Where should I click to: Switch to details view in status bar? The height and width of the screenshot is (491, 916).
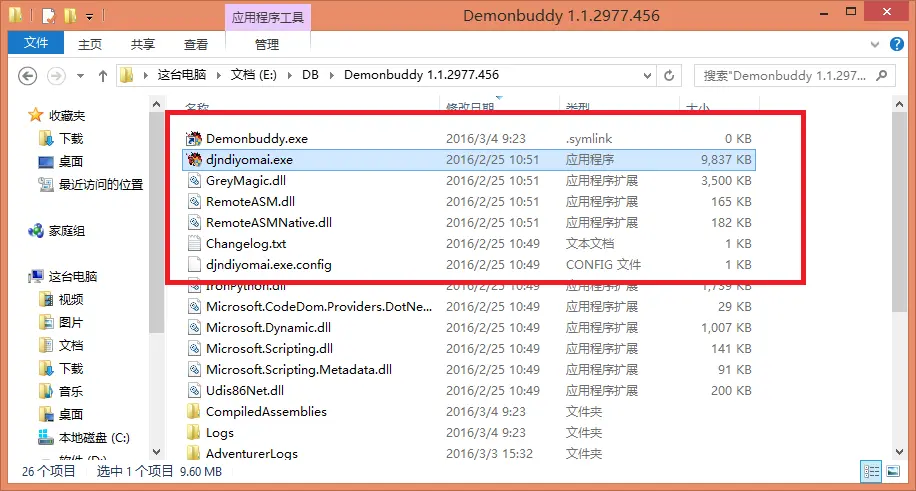click(871, 470)
